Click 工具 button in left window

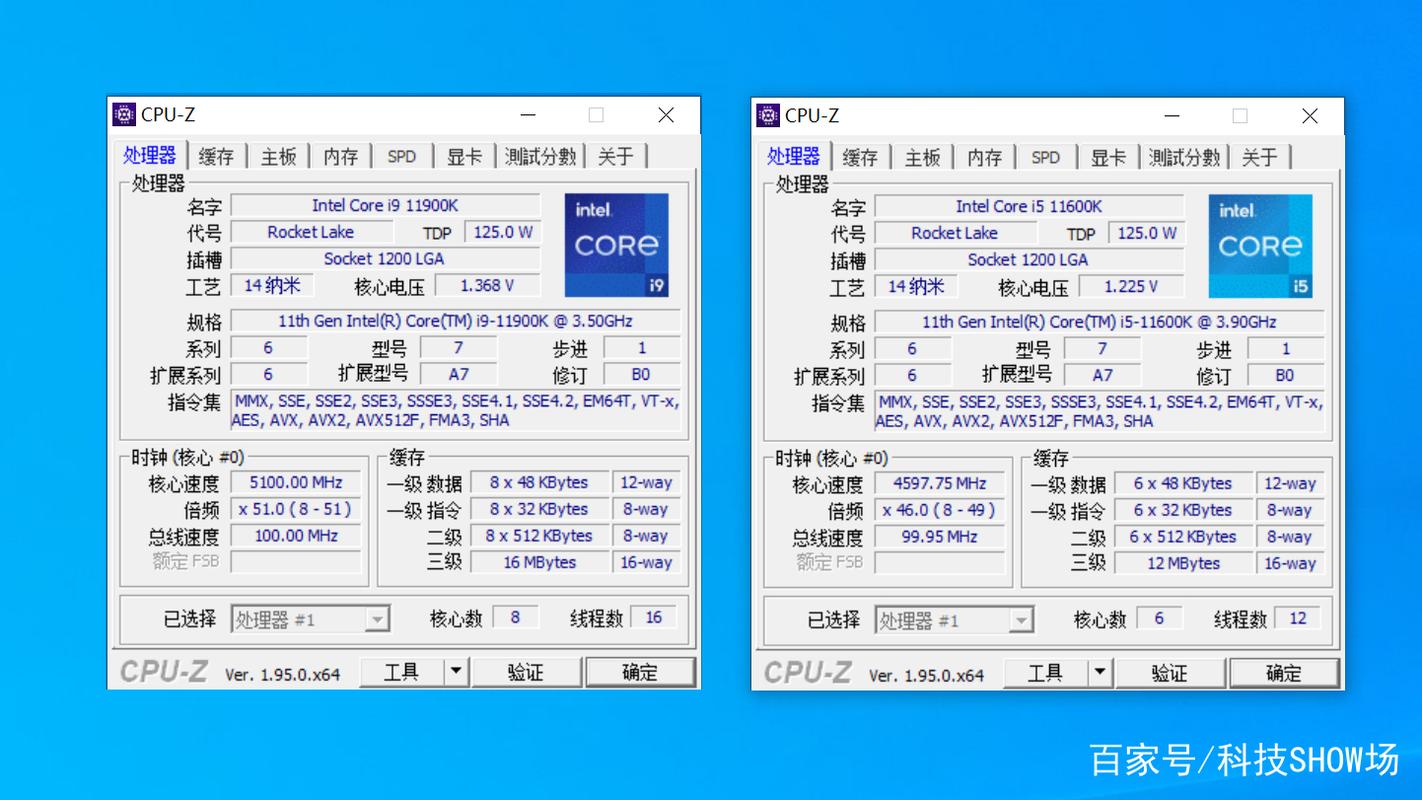(402, 672)
